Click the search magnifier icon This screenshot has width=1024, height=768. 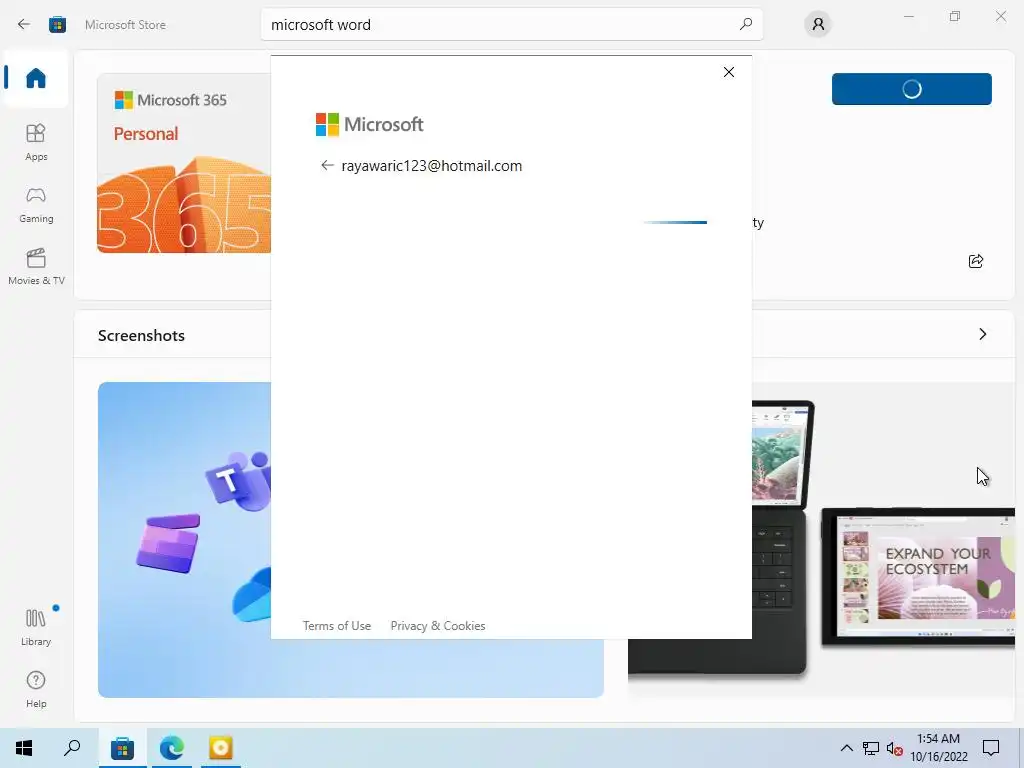pos(745,24)
